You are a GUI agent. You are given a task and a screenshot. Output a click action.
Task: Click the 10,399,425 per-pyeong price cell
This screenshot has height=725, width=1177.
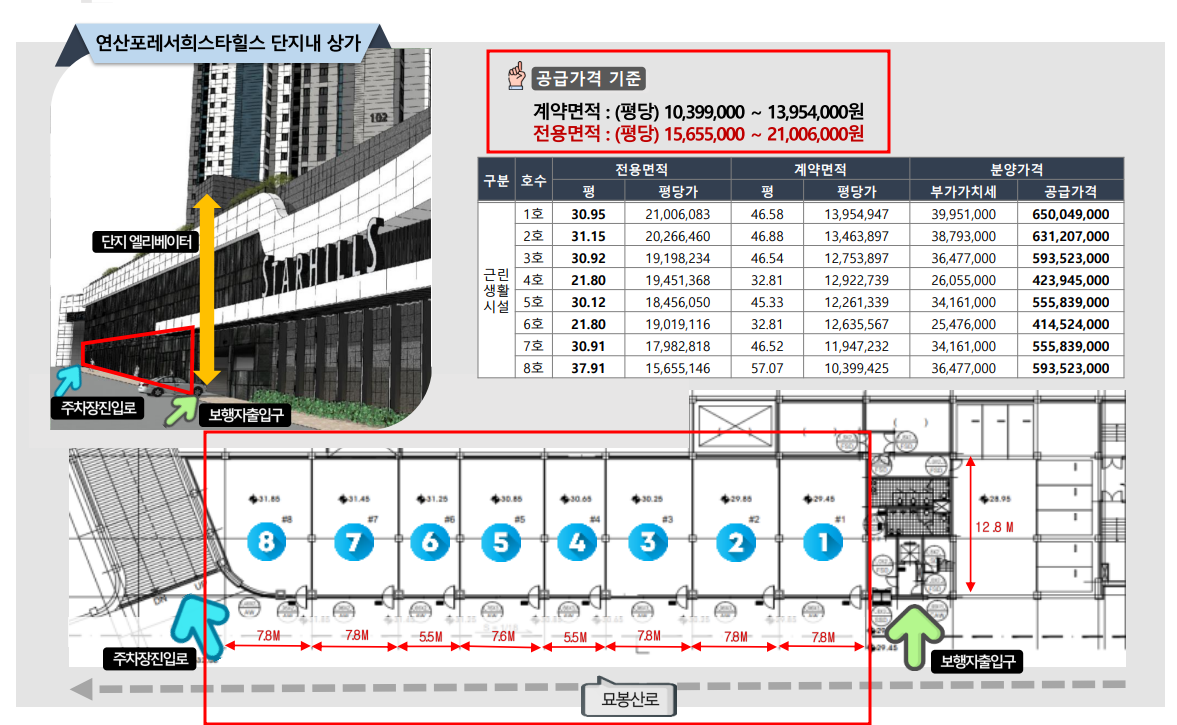856,369
